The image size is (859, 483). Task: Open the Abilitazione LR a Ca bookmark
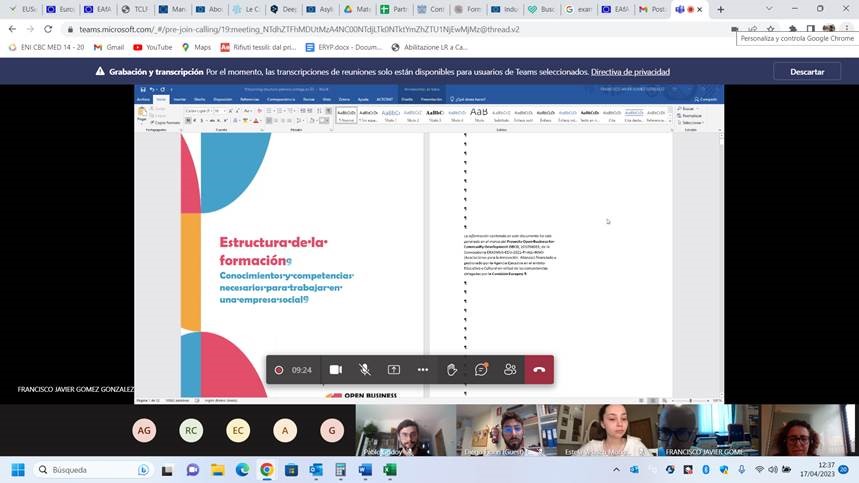[430, 48]
